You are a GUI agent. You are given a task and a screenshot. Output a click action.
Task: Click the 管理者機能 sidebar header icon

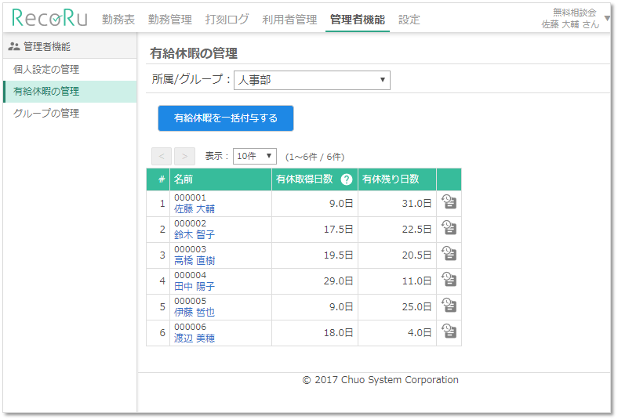click(14, 46)
